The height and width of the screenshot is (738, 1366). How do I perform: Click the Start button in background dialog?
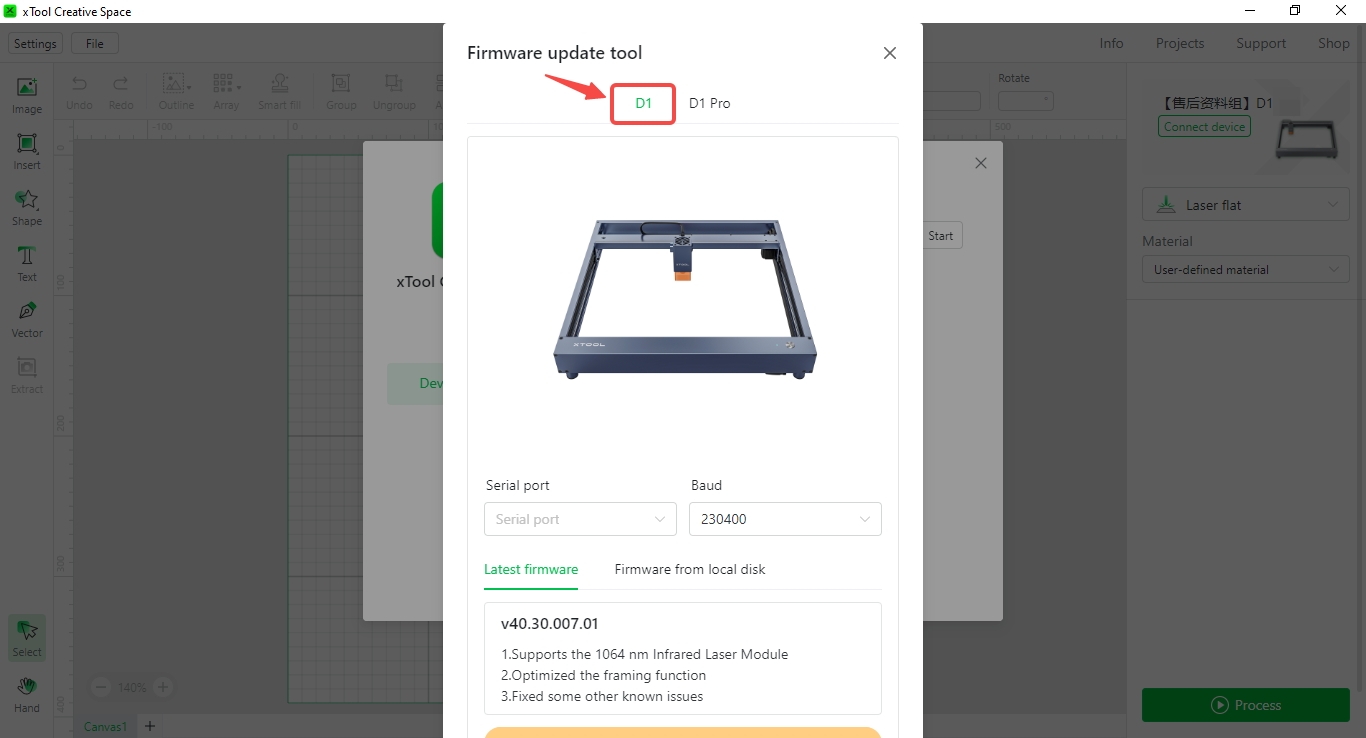click(941, 236)
